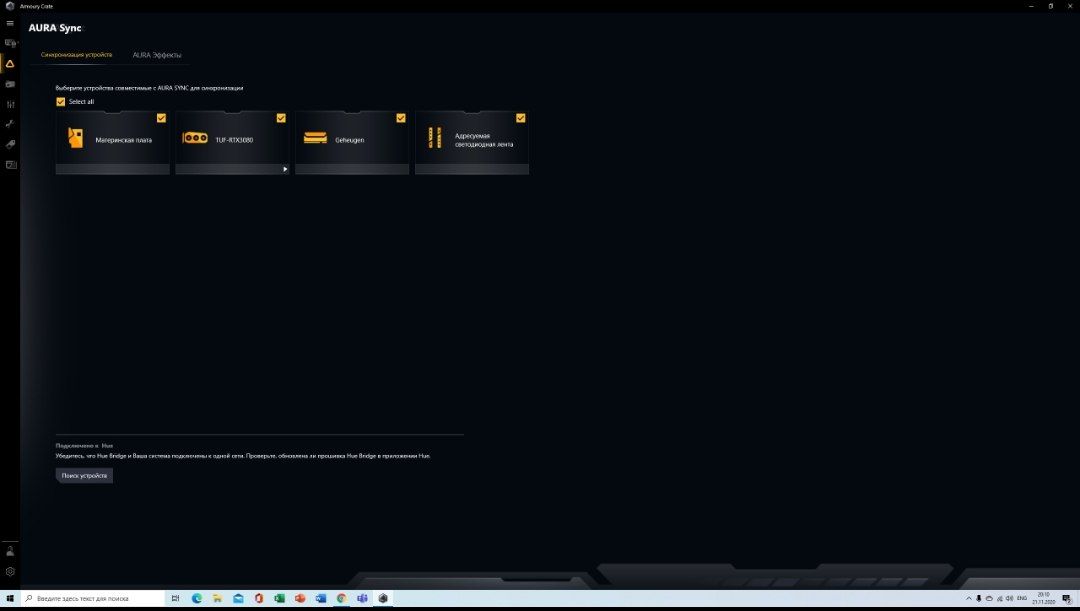The height and width of the screenshot is (611, 1080).
Task: Open the user profile icon in the sidebar
Action: (x=10, y=551)
